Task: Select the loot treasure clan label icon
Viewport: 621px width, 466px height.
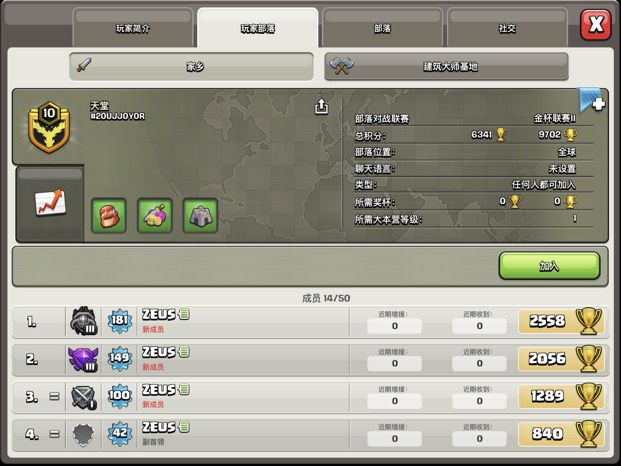Action: [x=155, y=215]
